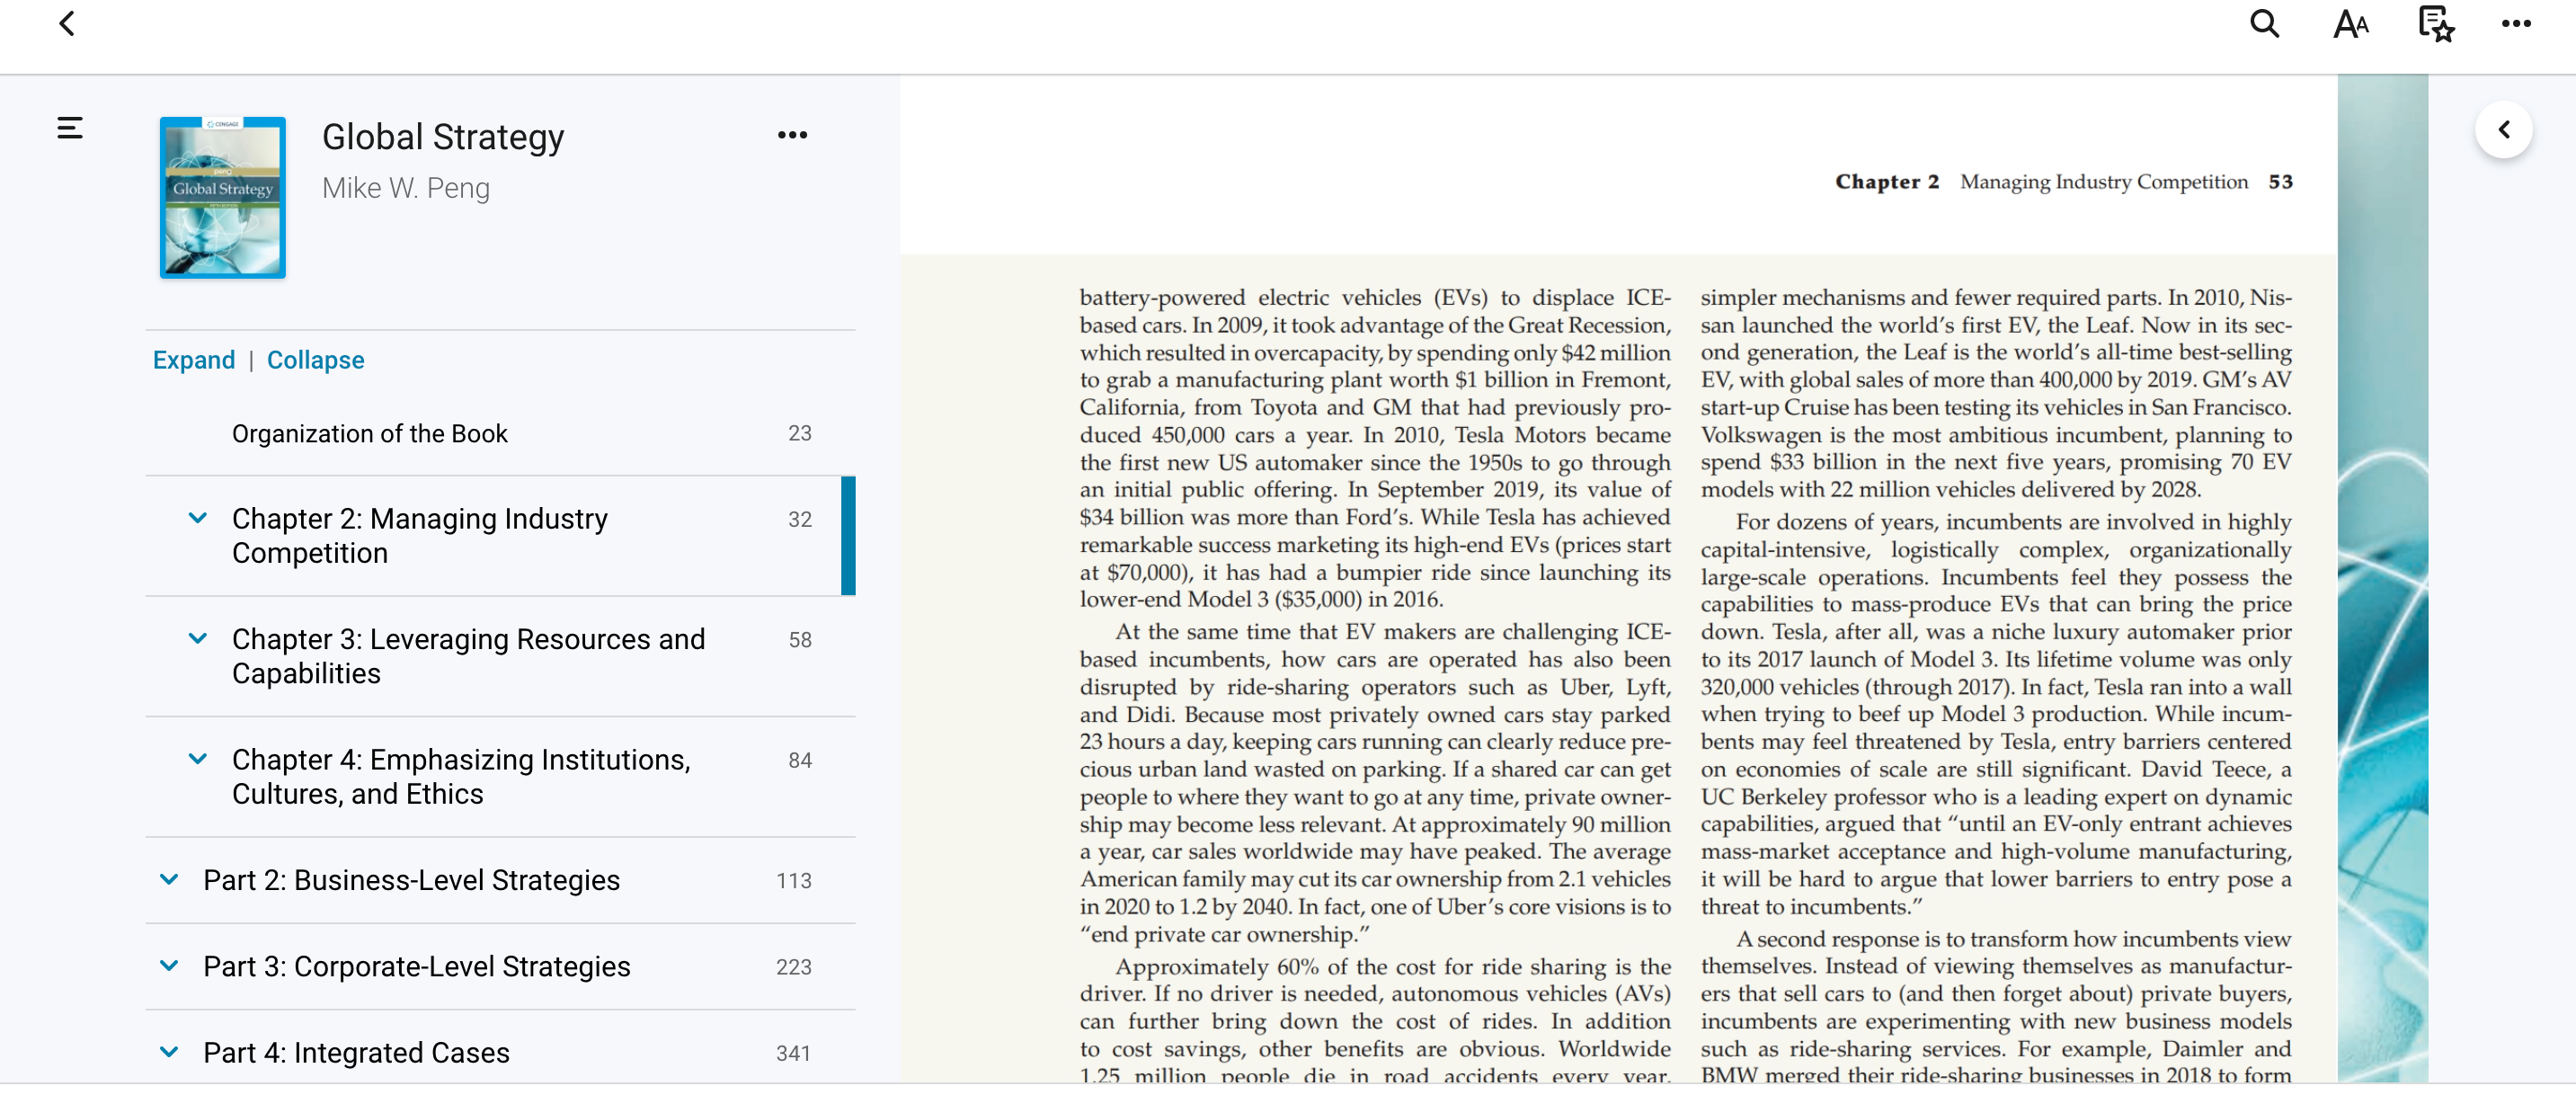2576x1095 pixels.
Task: Click the next page strip beside the page
Action: 2383,578
